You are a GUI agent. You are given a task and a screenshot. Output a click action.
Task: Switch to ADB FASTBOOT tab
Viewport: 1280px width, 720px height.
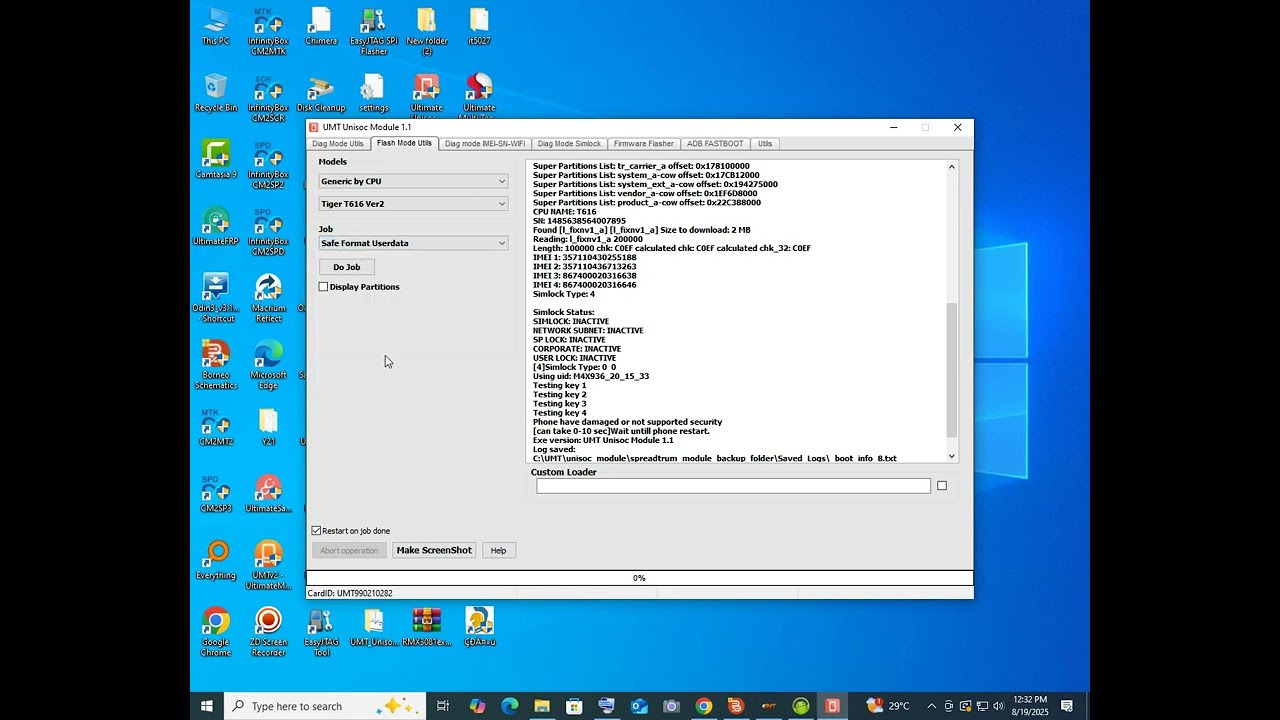(x=715, y=144)
